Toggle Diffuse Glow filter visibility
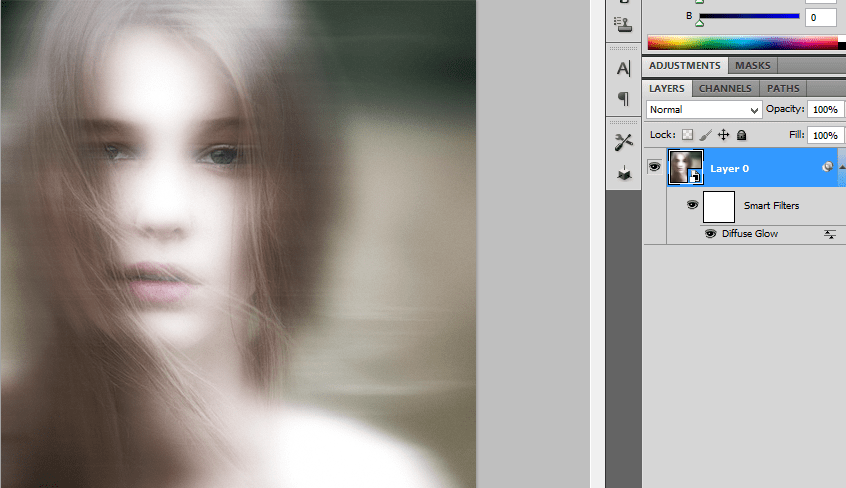This screenshot has width=846, height=488. [711, 233]
